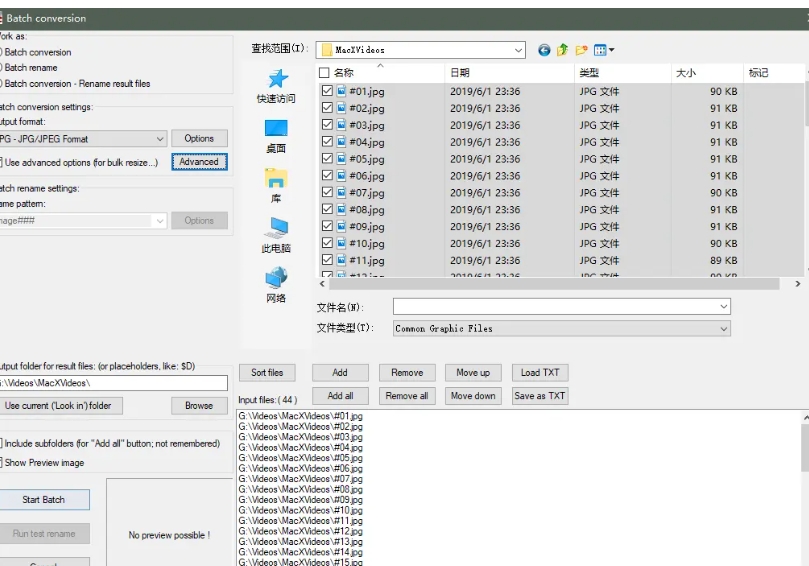Uncheck the #06.jpg checkbox

[327, 175]
